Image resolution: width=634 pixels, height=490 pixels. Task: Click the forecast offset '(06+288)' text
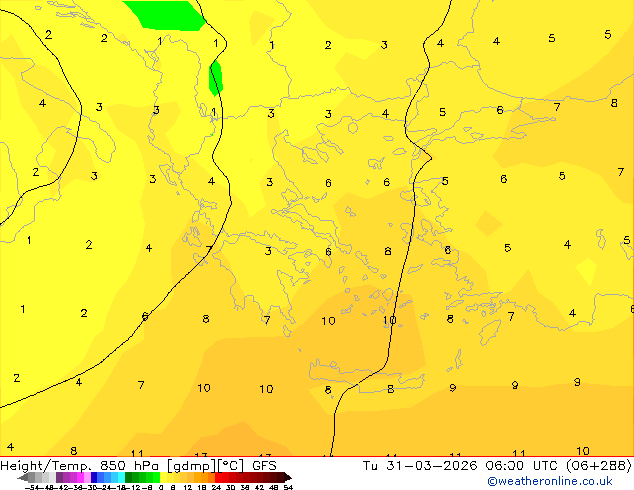599,466
